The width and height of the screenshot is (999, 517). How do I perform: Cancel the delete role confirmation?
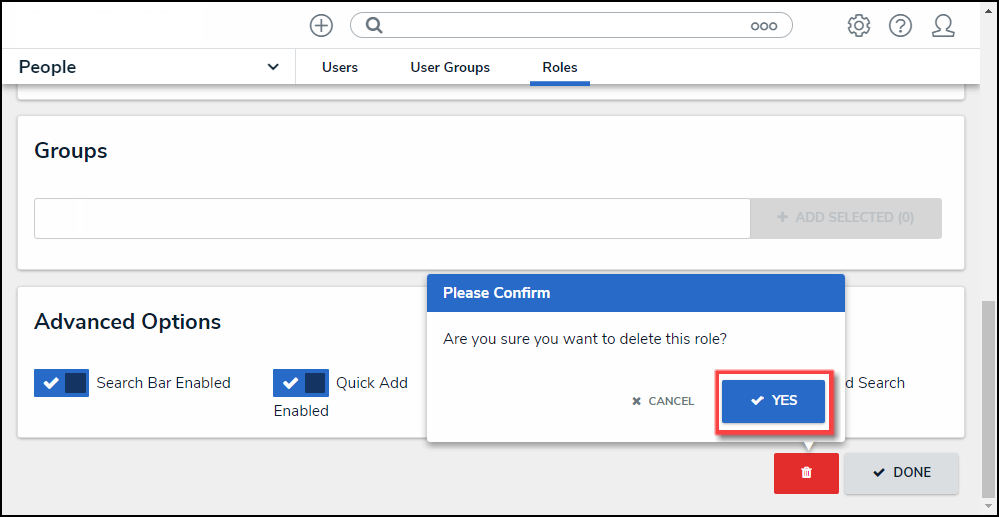pos(662,401)
